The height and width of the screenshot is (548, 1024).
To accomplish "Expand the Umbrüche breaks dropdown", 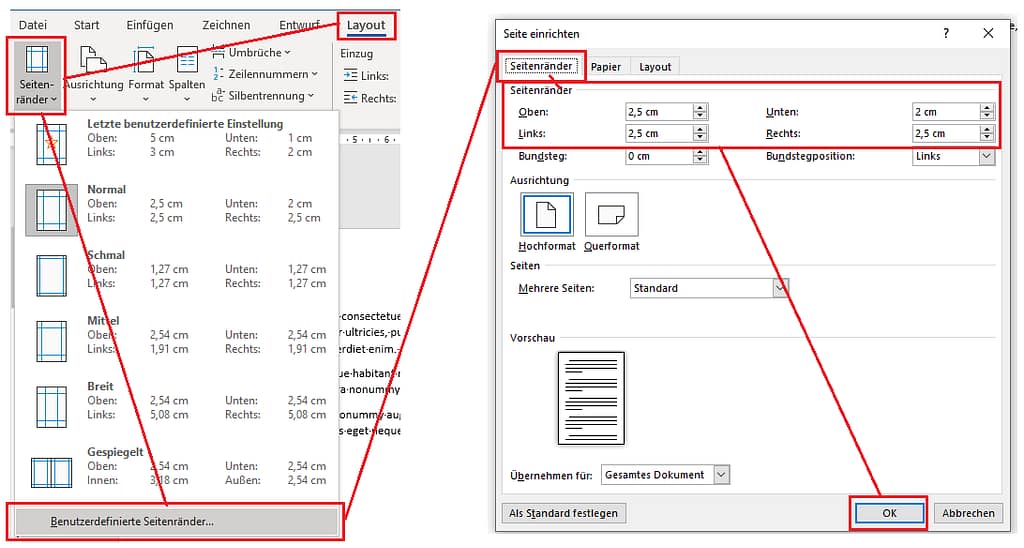I will [x=258, y=52].
